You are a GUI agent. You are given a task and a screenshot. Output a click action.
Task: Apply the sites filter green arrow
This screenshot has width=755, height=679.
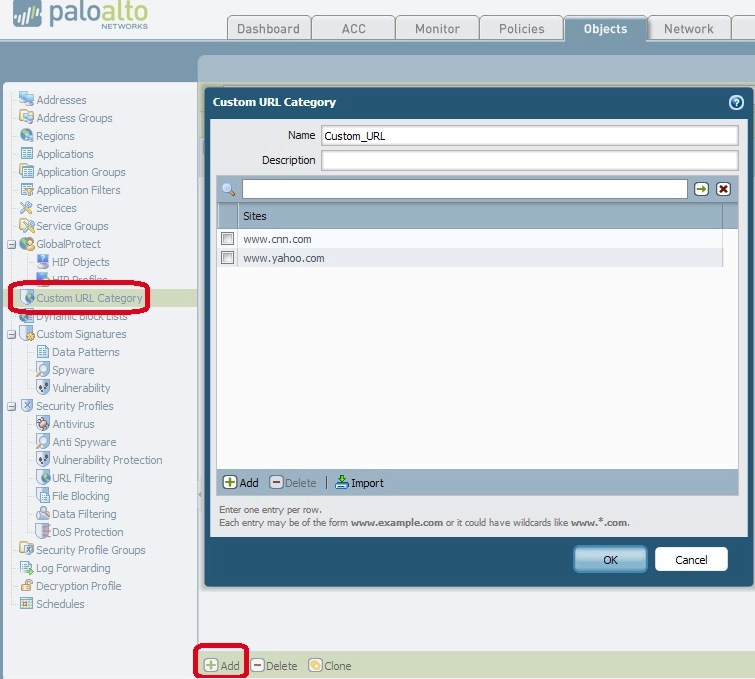(x=702, y=189)
